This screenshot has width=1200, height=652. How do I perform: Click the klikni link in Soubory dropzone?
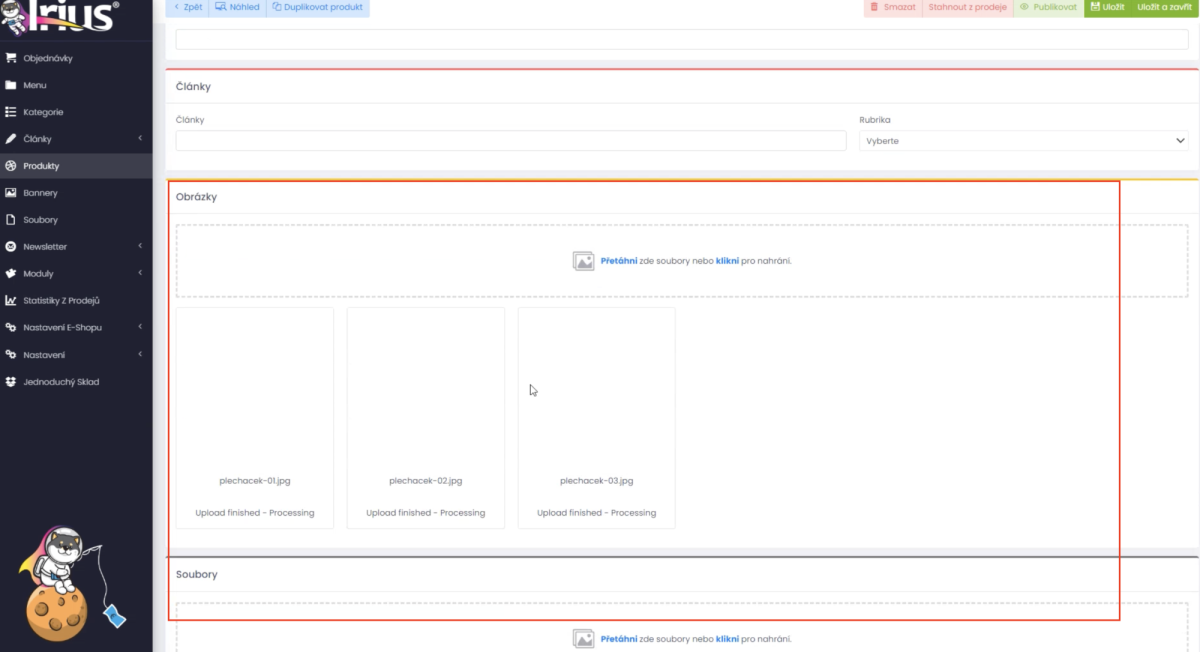point(727,638)
